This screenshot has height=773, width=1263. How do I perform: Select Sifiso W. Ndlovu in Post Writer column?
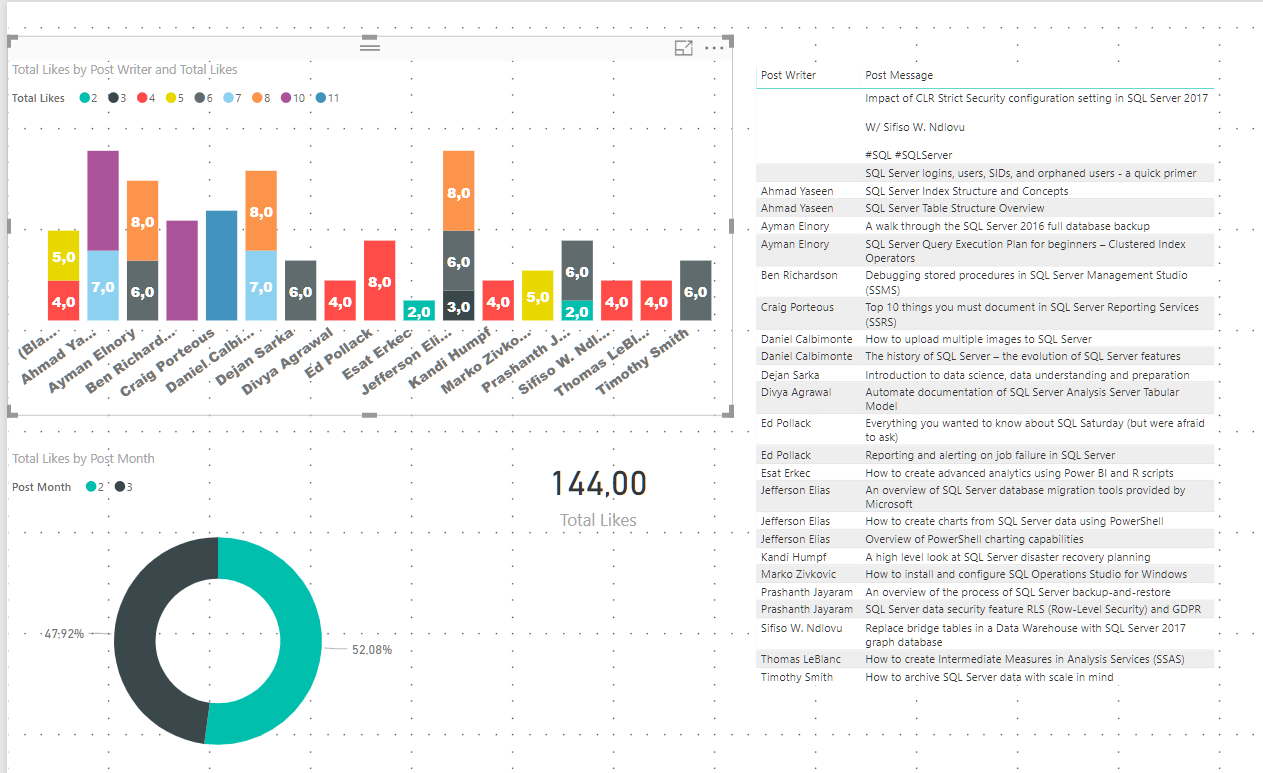802,628
